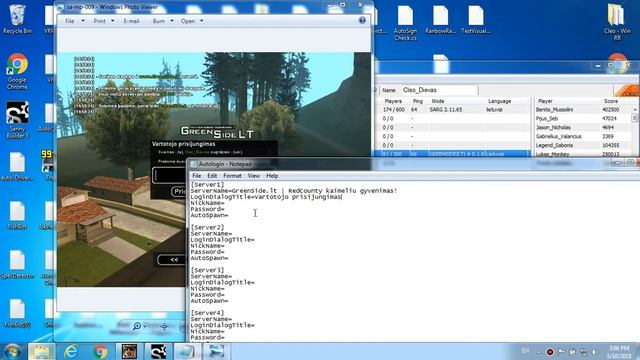Place cursor on Server1 Password= line
This screenshot has width=640, height=360.
click(207, 209)
